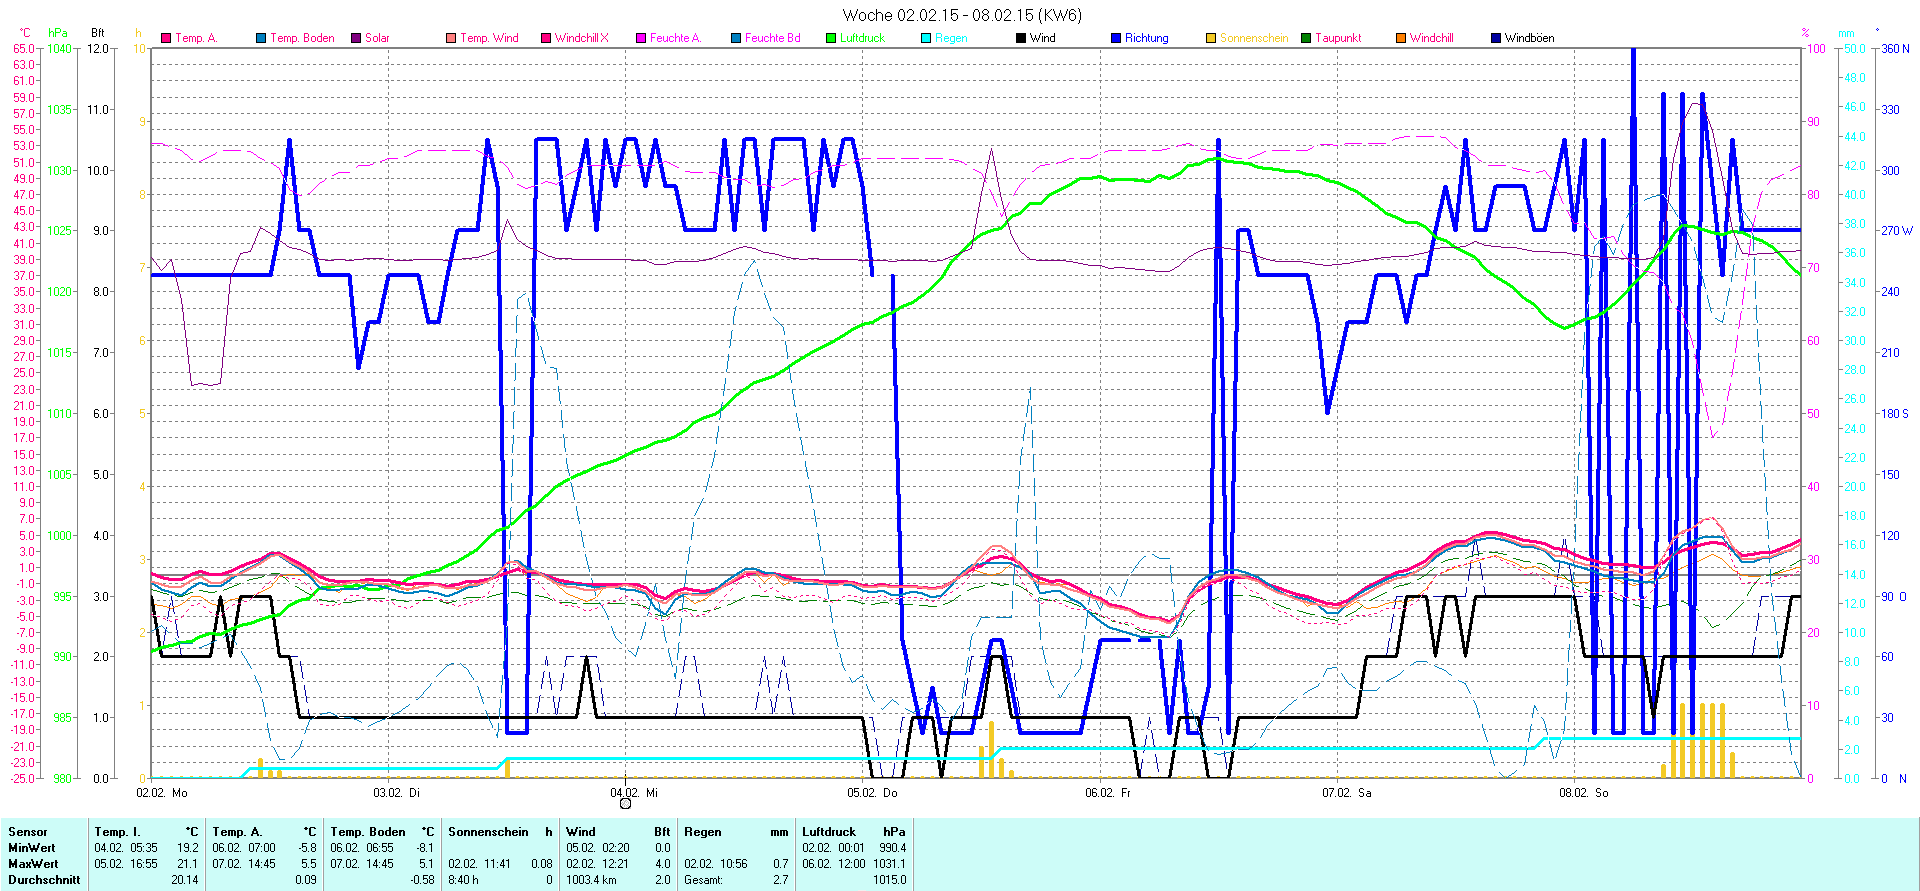Viewport: 1920px width, 891px height.
Task: Click the 08.02. So date label
Action: click(x=1583, y=792)
